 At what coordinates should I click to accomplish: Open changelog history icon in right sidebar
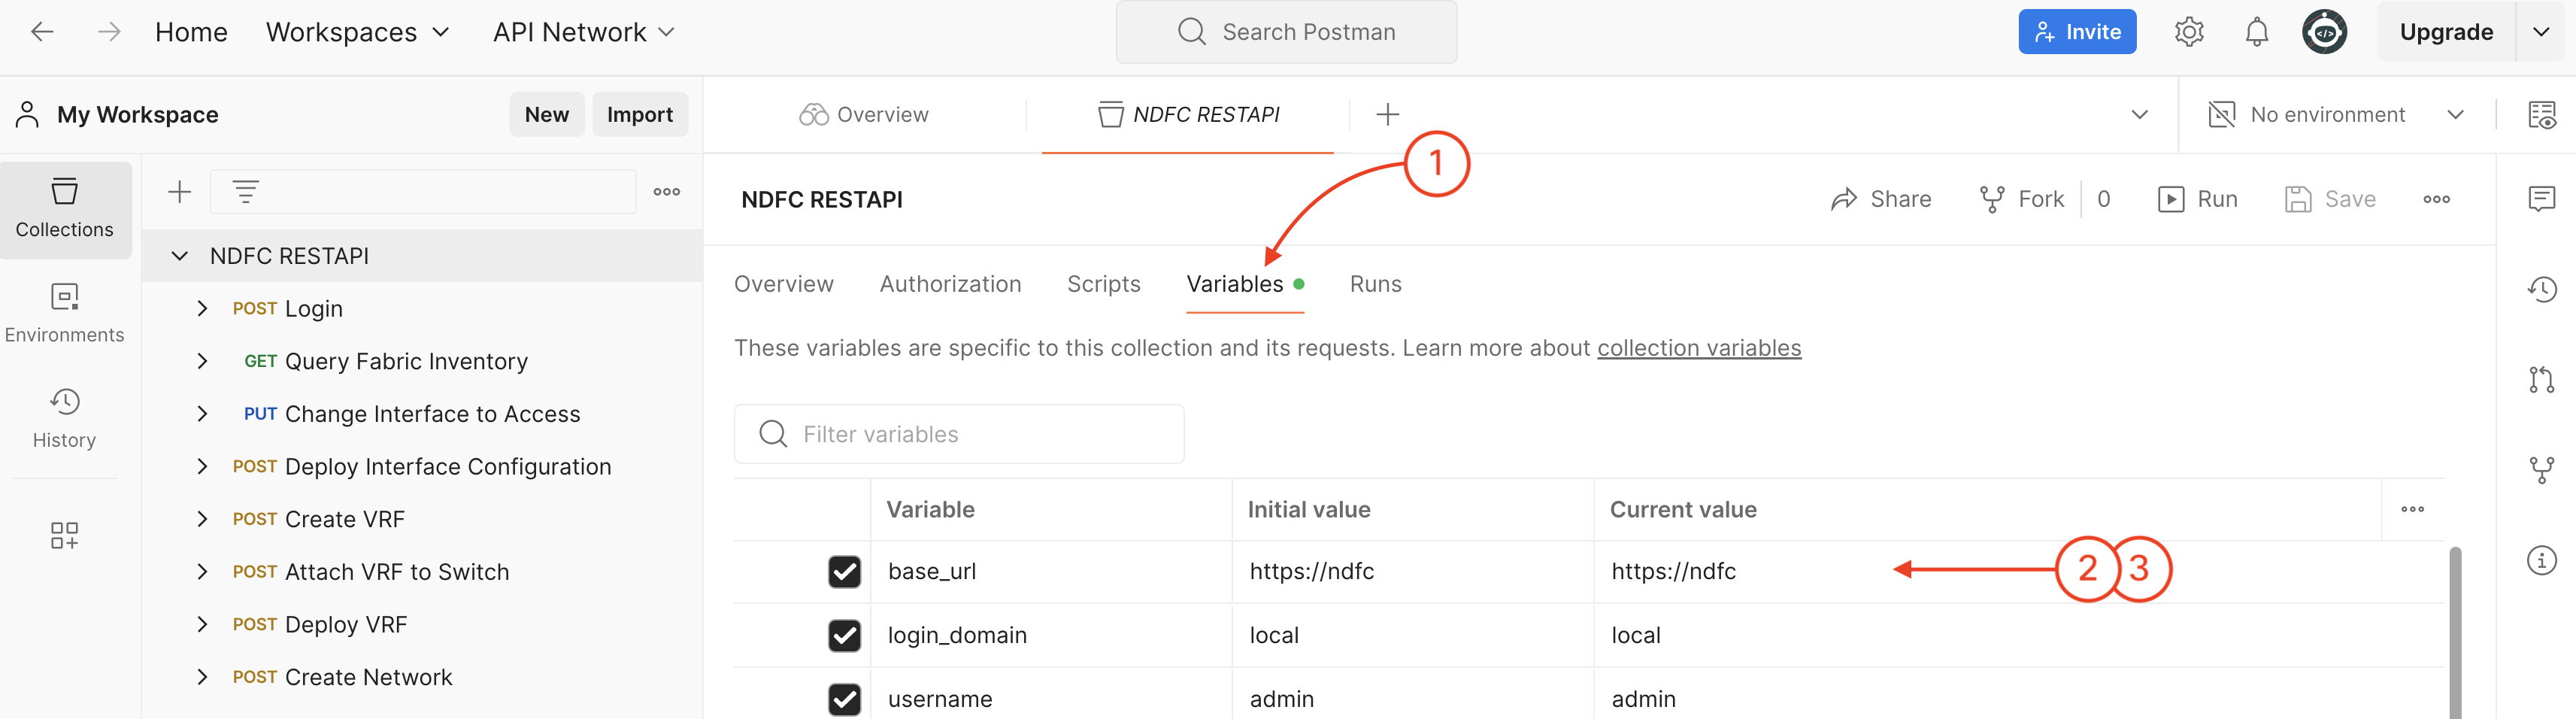[x=2541, y=290]
